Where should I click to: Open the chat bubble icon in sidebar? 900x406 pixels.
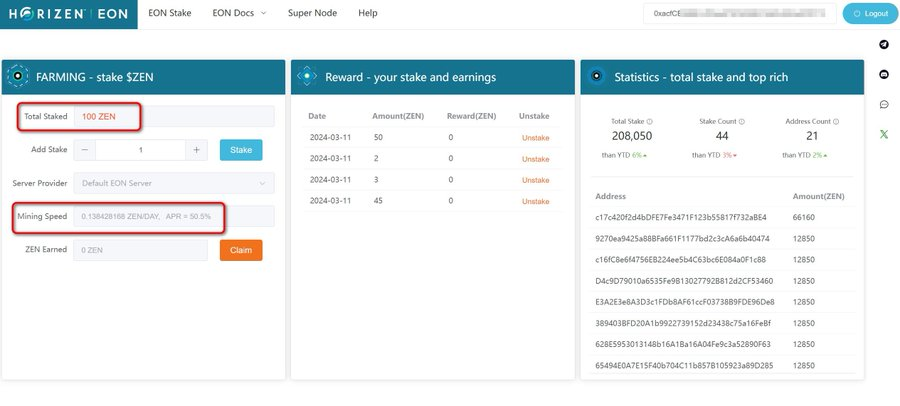884,105
